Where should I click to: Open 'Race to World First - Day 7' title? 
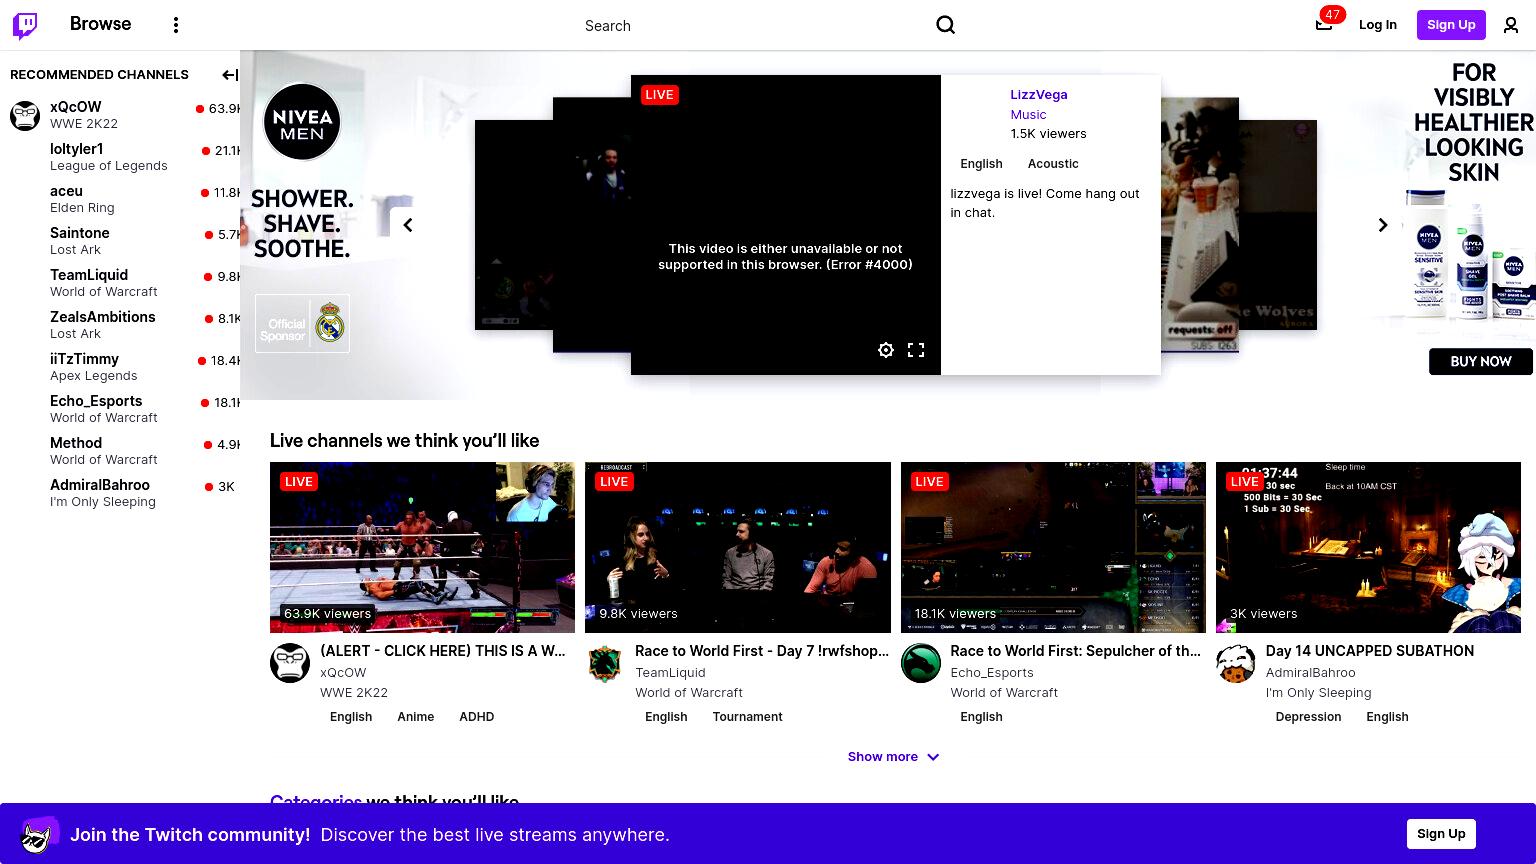click(762, 651)
